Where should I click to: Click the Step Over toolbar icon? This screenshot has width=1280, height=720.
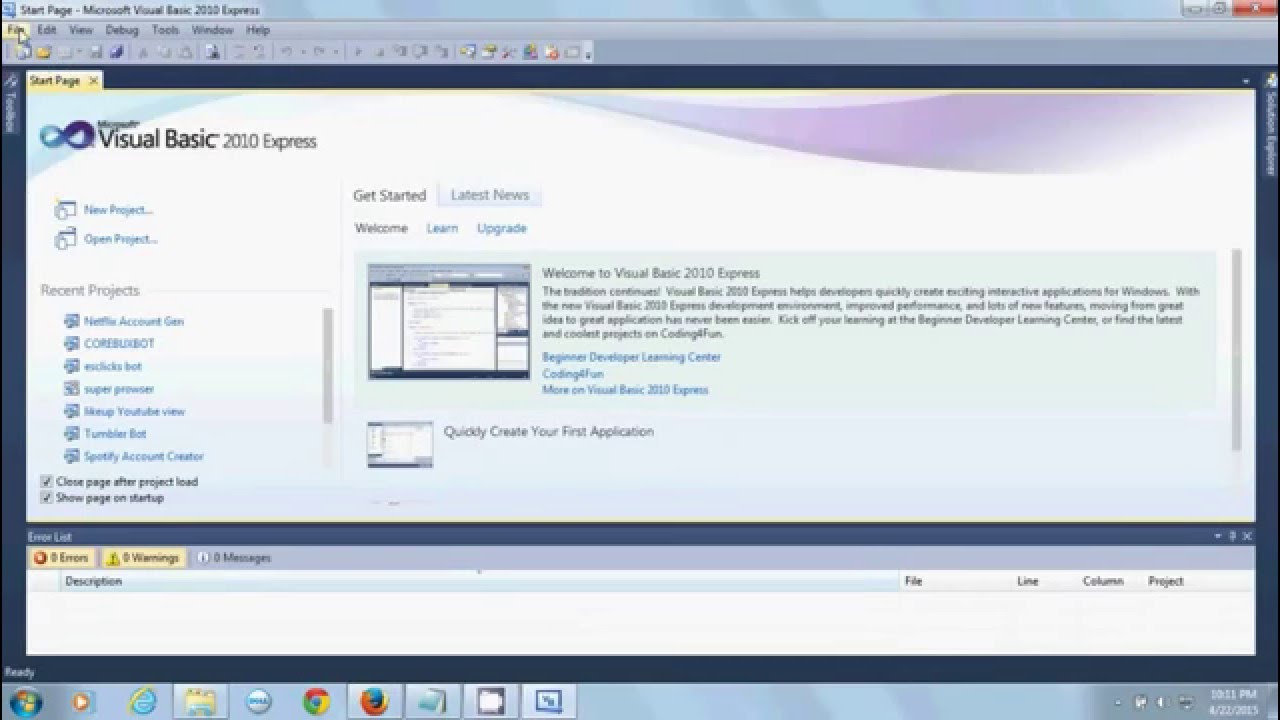click(418, 51)
